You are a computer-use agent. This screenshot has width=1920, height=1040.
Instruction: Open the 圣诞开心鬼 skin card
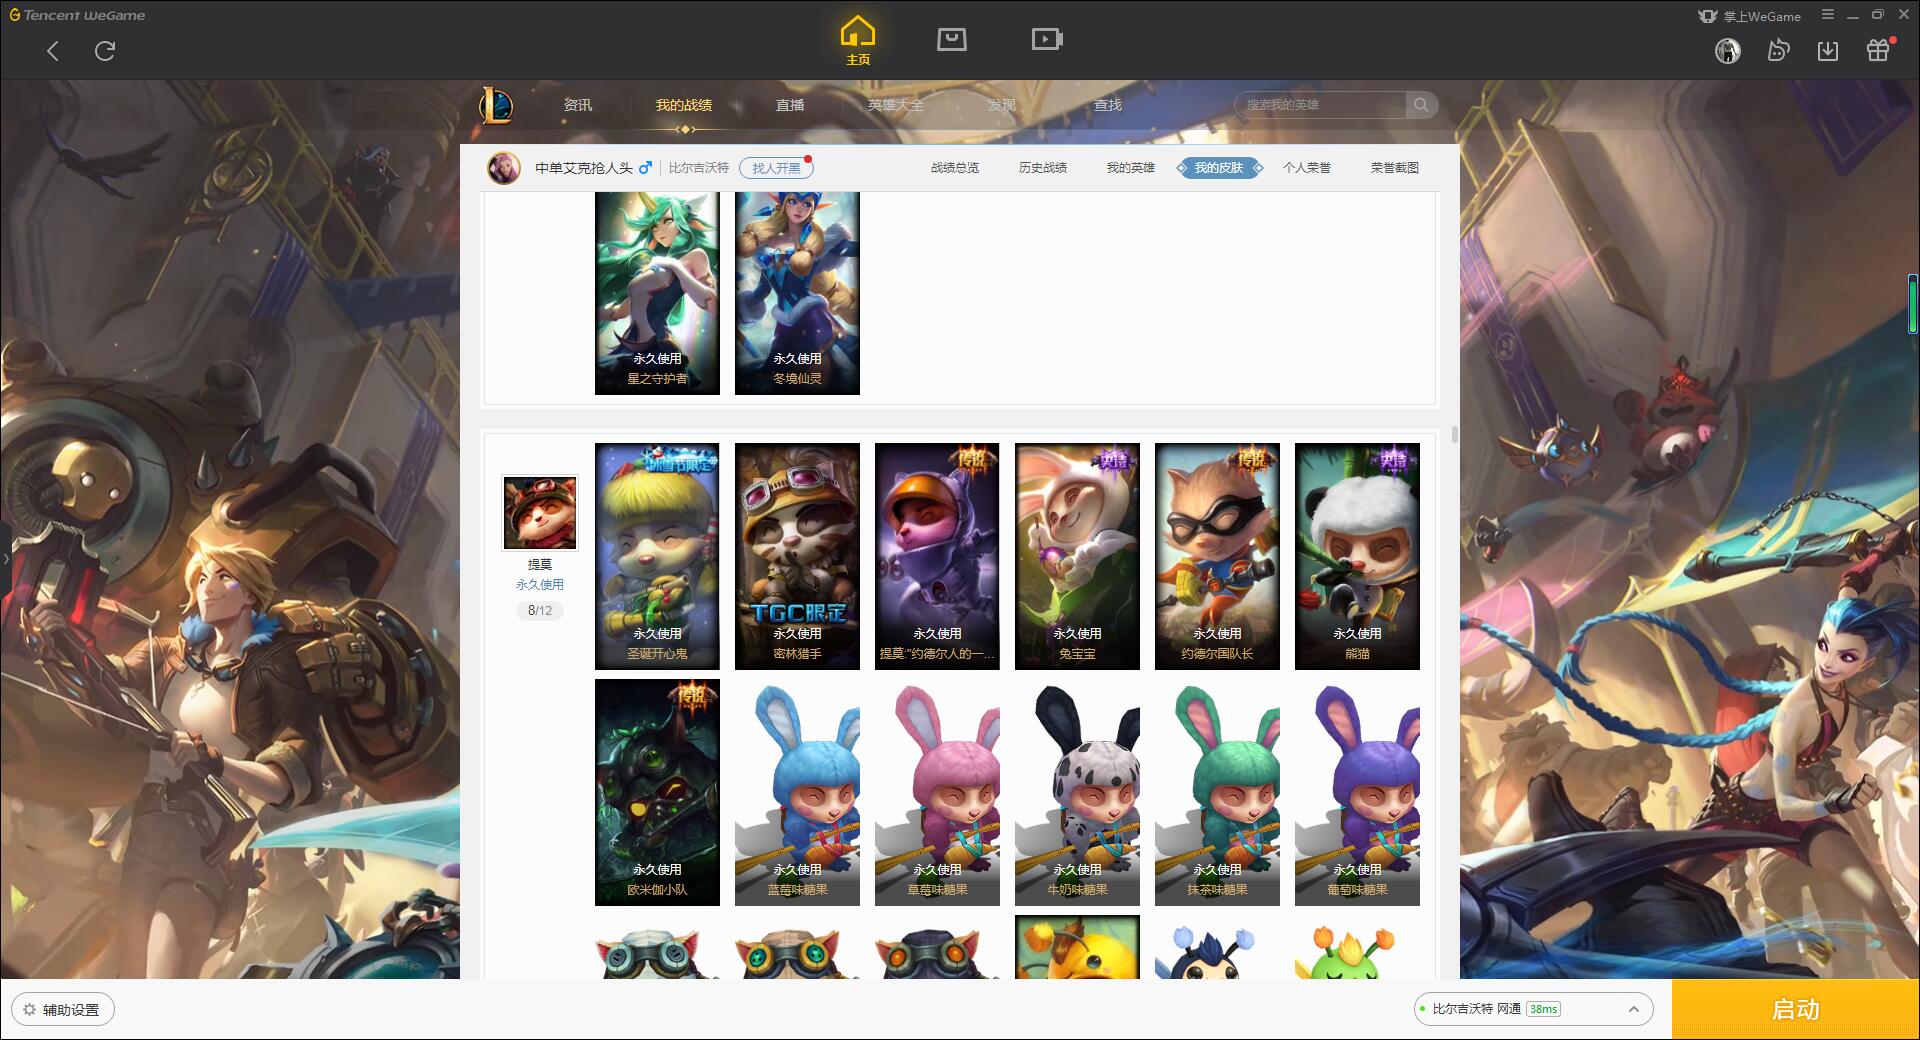(x=657, y=556)
